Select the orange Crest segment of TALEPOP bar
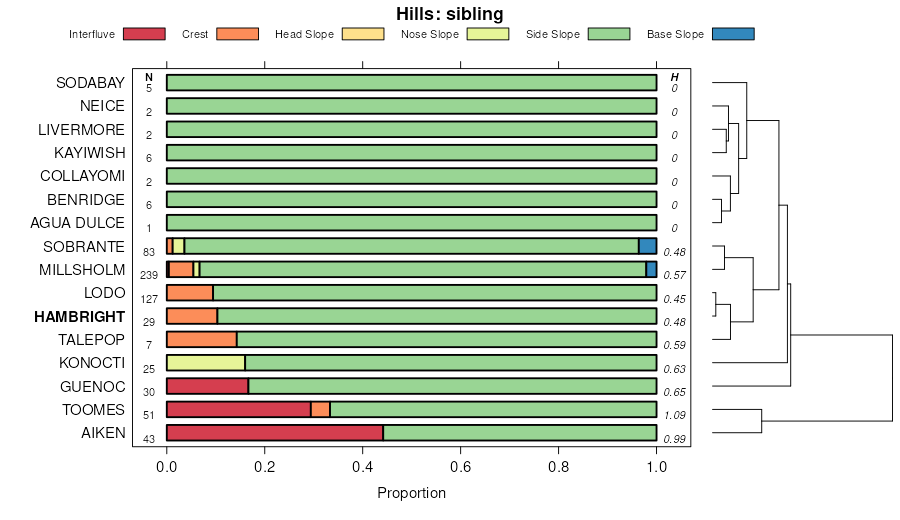This screenshot has width=900, height=520. (x=201, y=339)
